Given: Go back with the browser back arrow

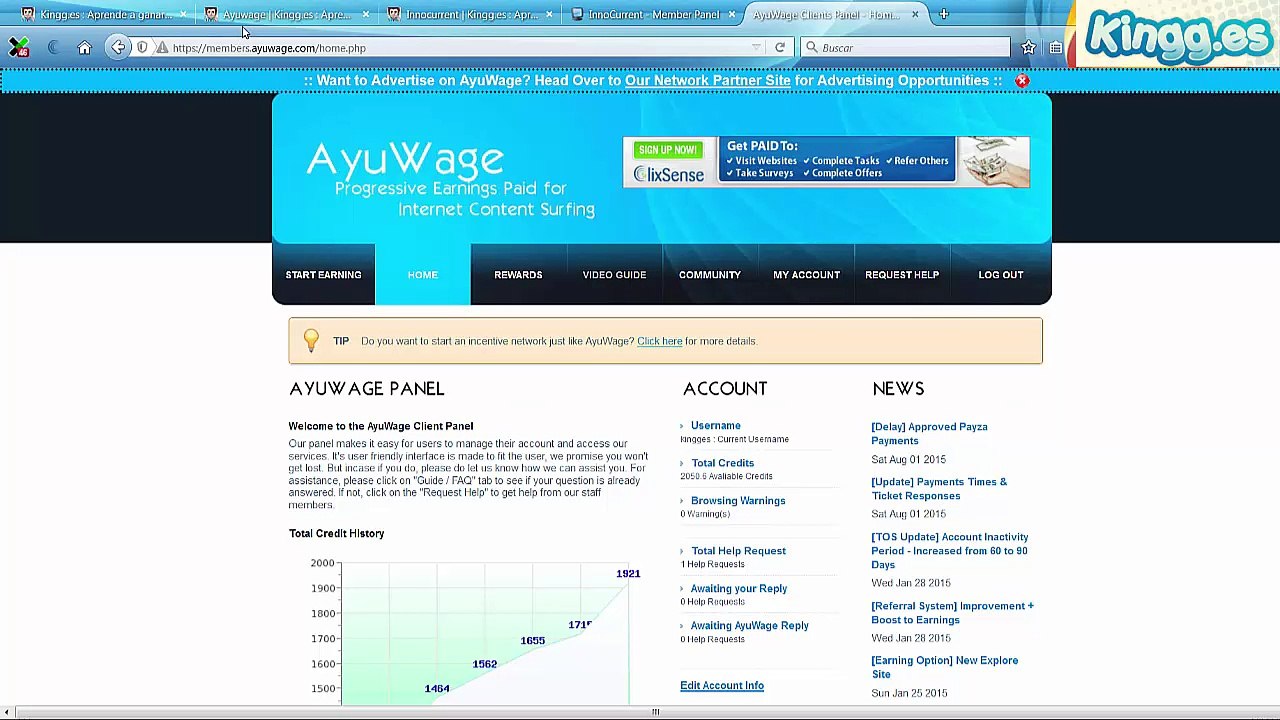Looking at the screenshot, I should click(118, 48).
